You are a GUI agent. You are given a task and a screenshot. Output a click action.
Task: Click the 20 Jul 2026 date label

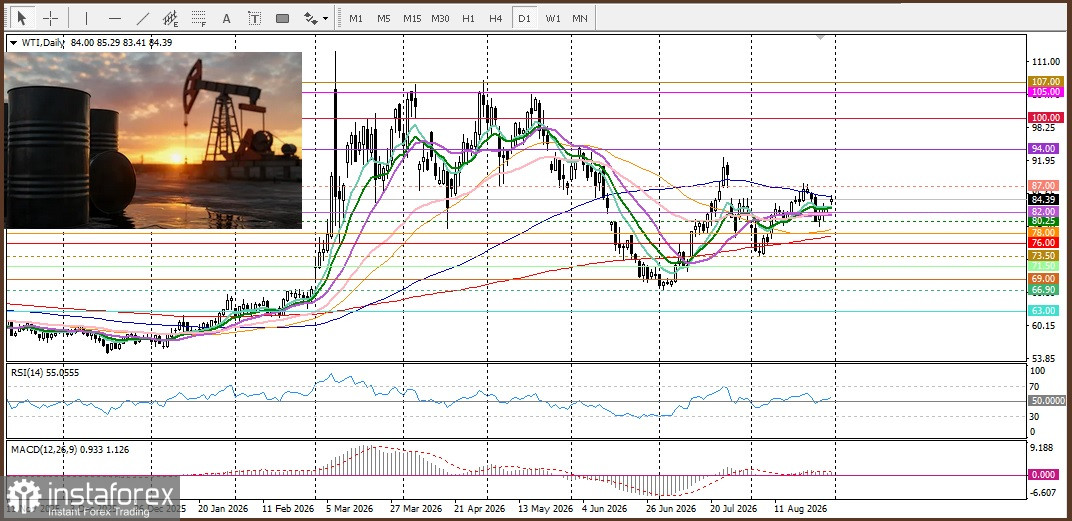[x=734, y=509]
